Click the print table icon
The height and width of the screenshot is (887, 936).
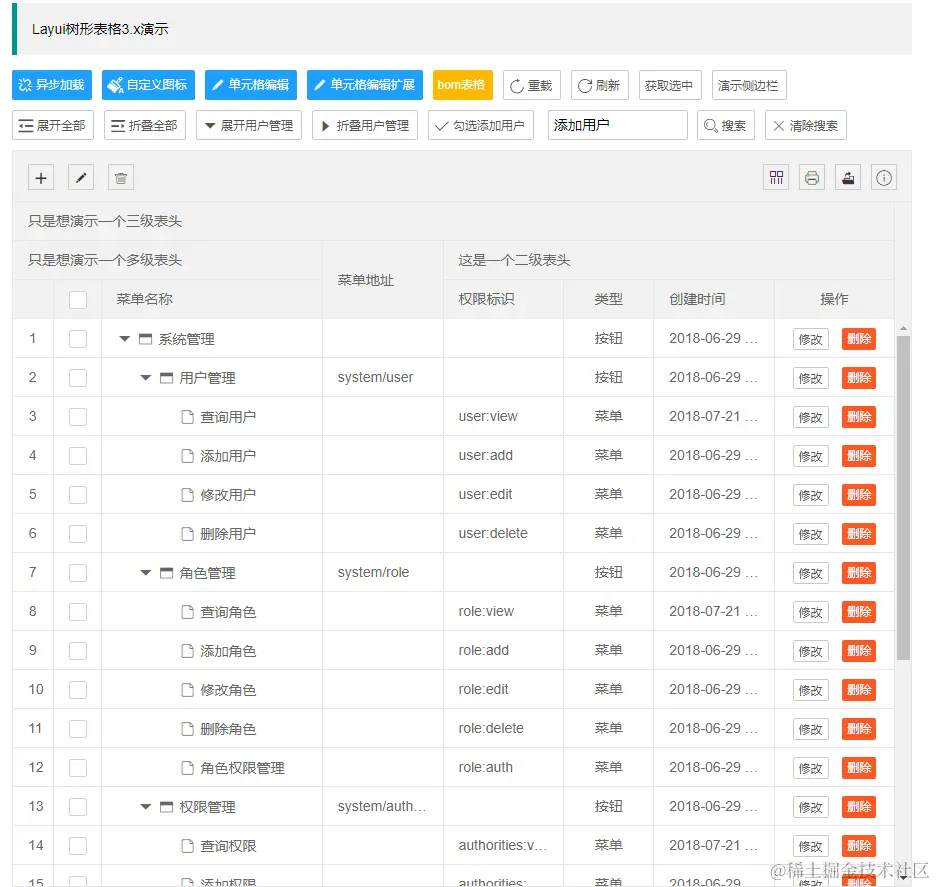coord(812,178)
